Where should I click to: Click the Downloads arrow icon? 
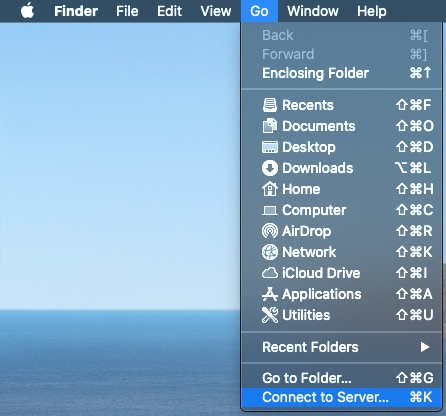(x=270, y=168)
